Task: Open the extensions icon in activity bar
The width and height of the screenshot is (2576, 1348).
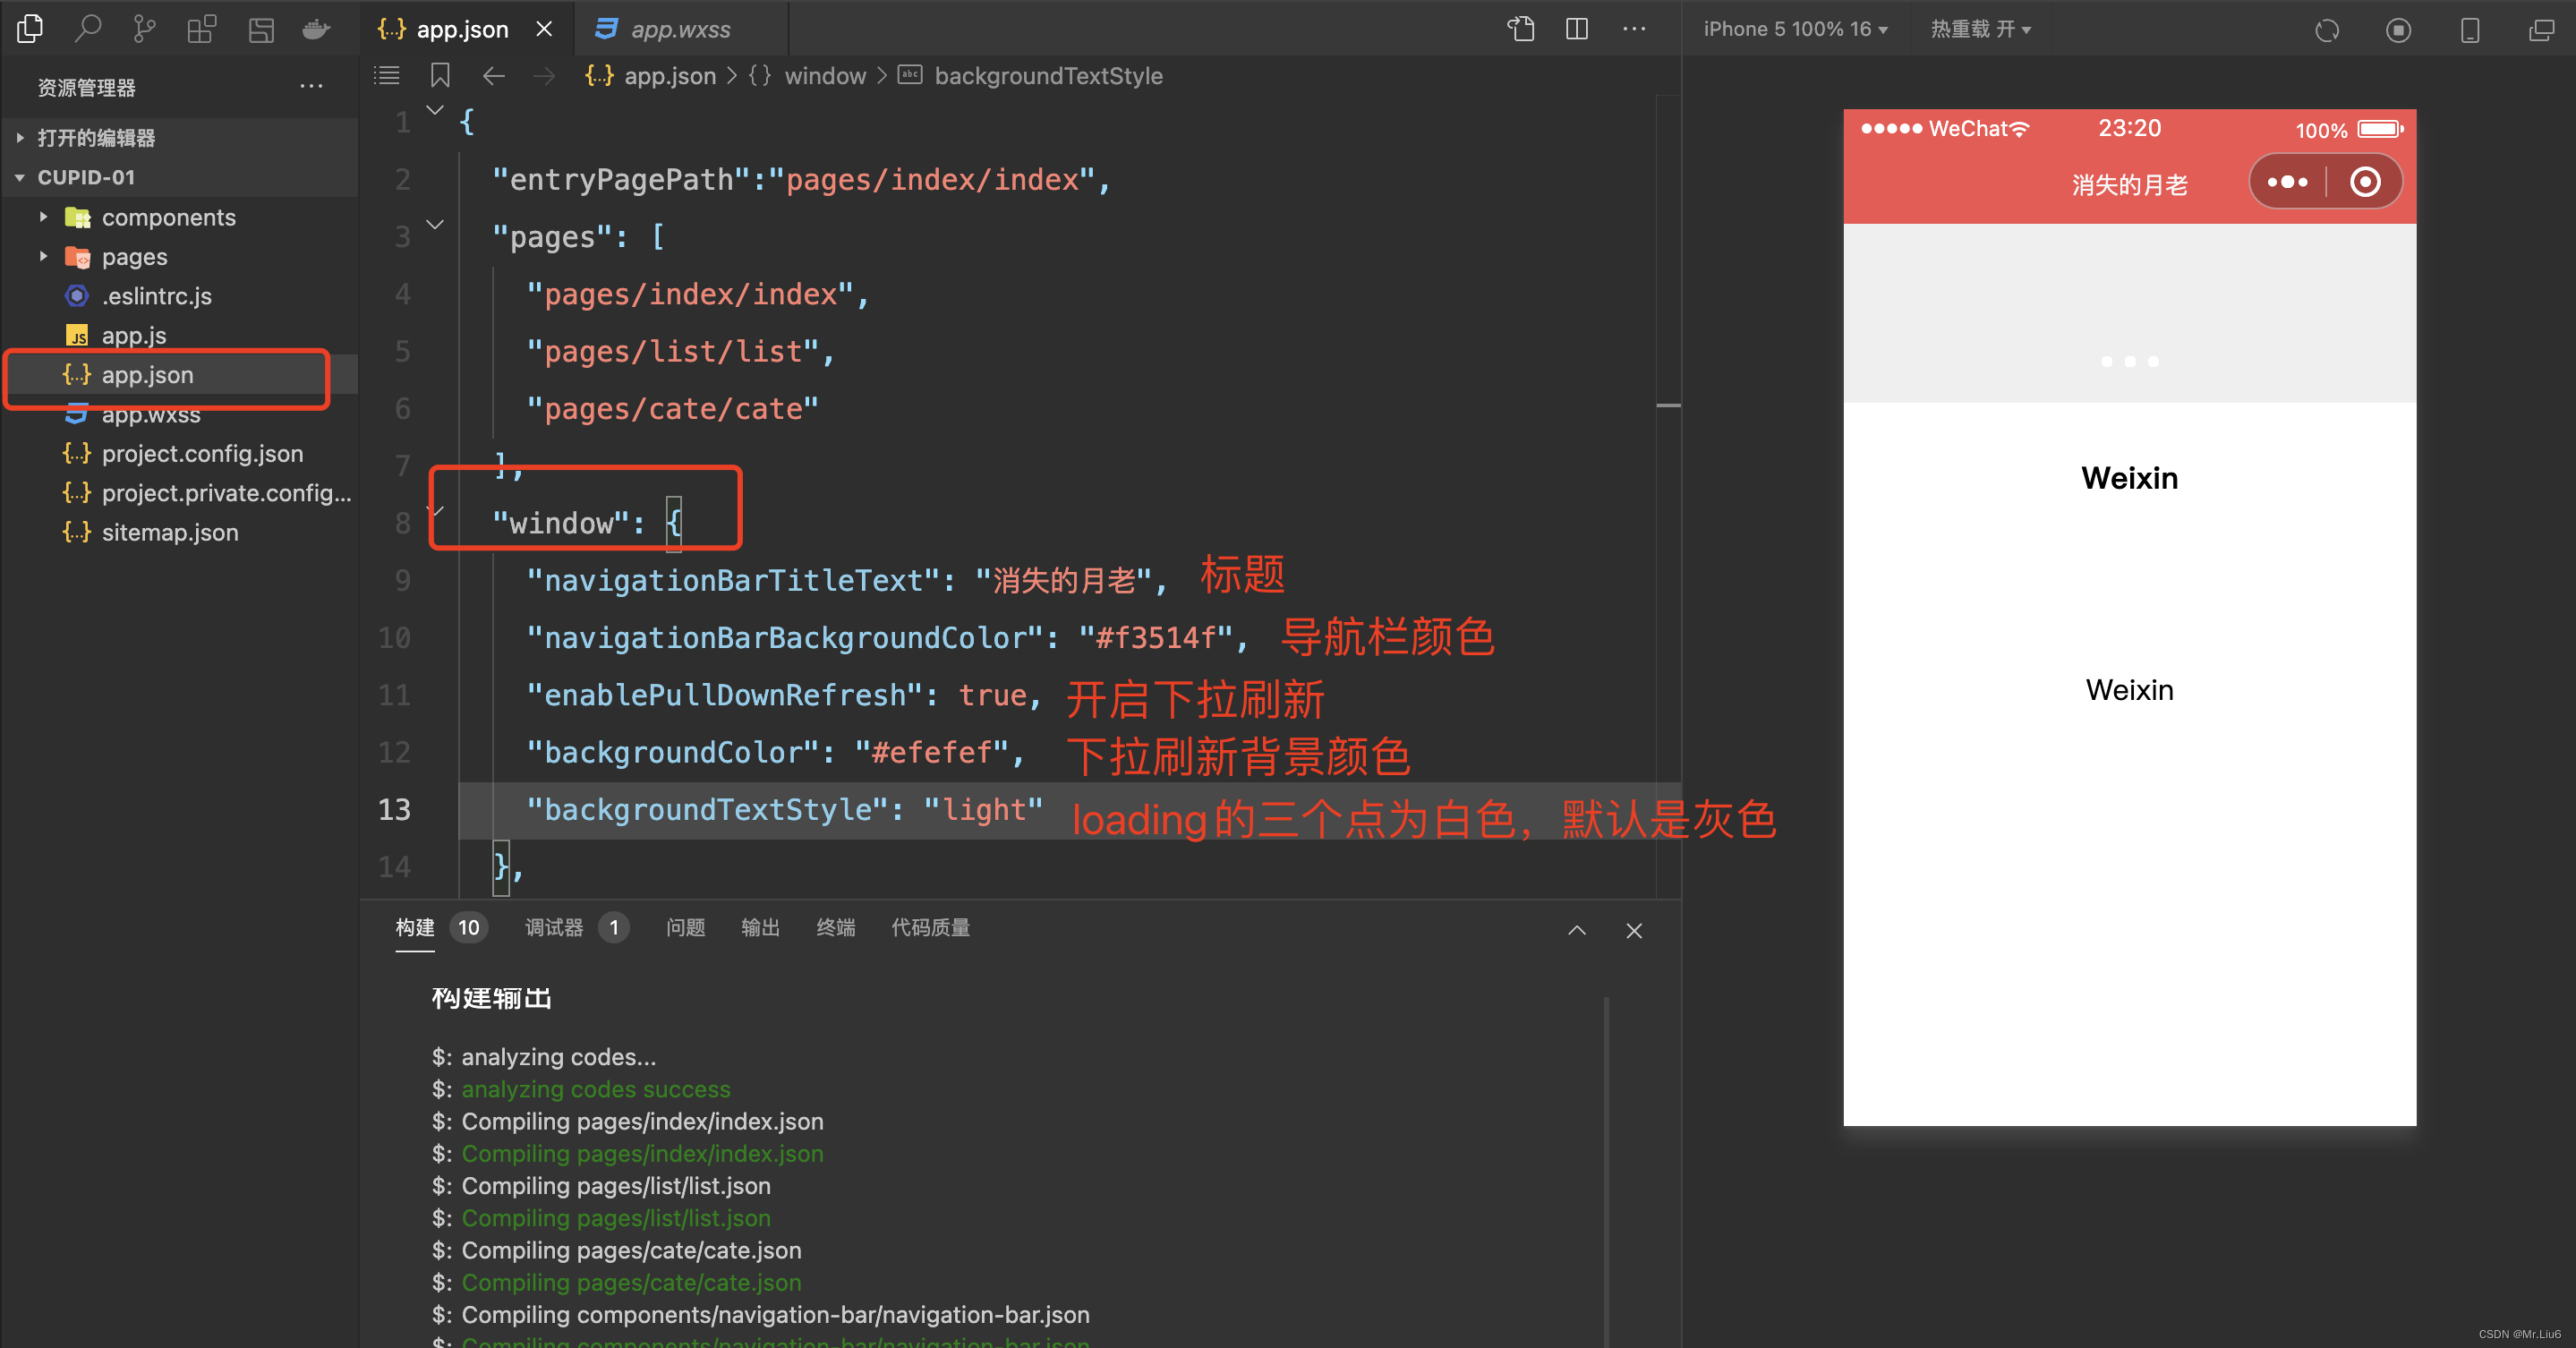Action: [201, 29]
